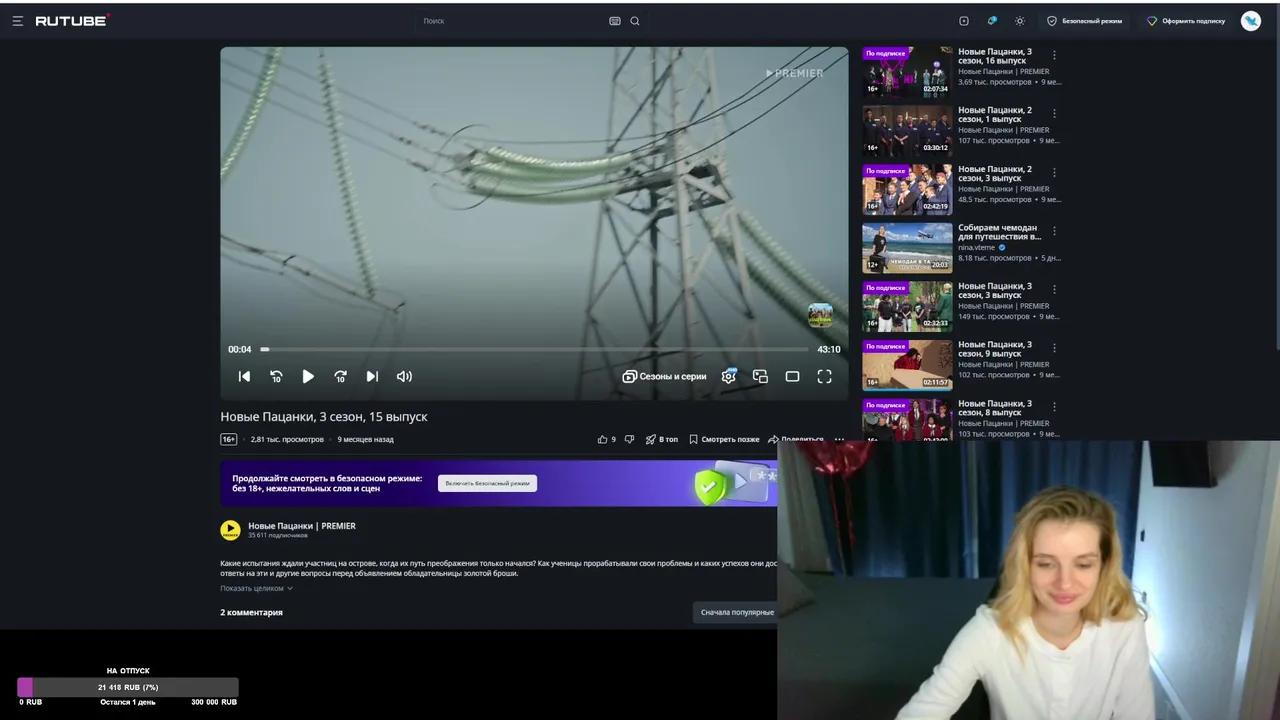Click the video title 3 сезон, 15 выпуск
1280x720 pixels.
pyautogui.click(x=324, y=416)
